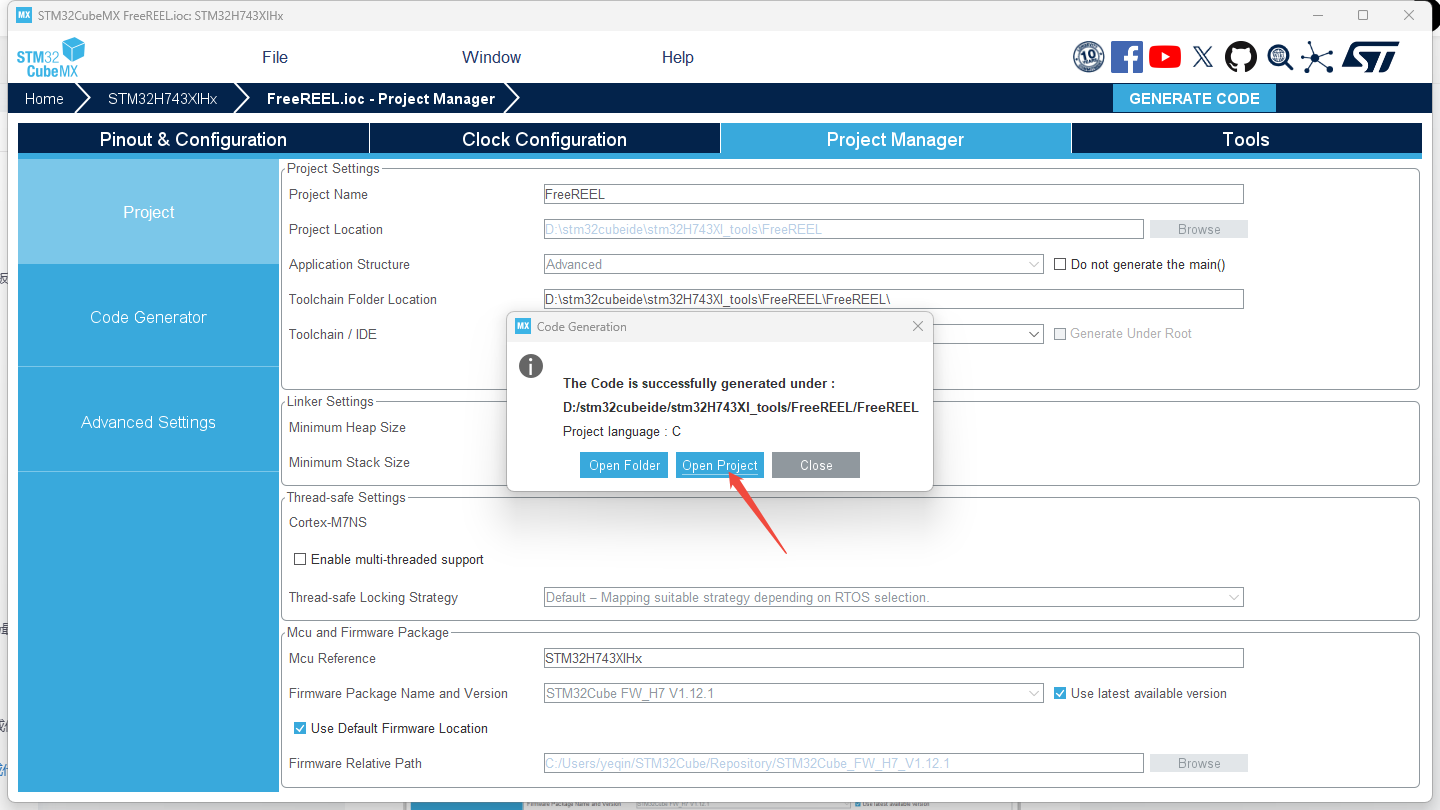Viewport: 1440px width, 810px height.
Task: Expand the Toolchain / IDE dropdown arrow
Action: [1035, 334]
